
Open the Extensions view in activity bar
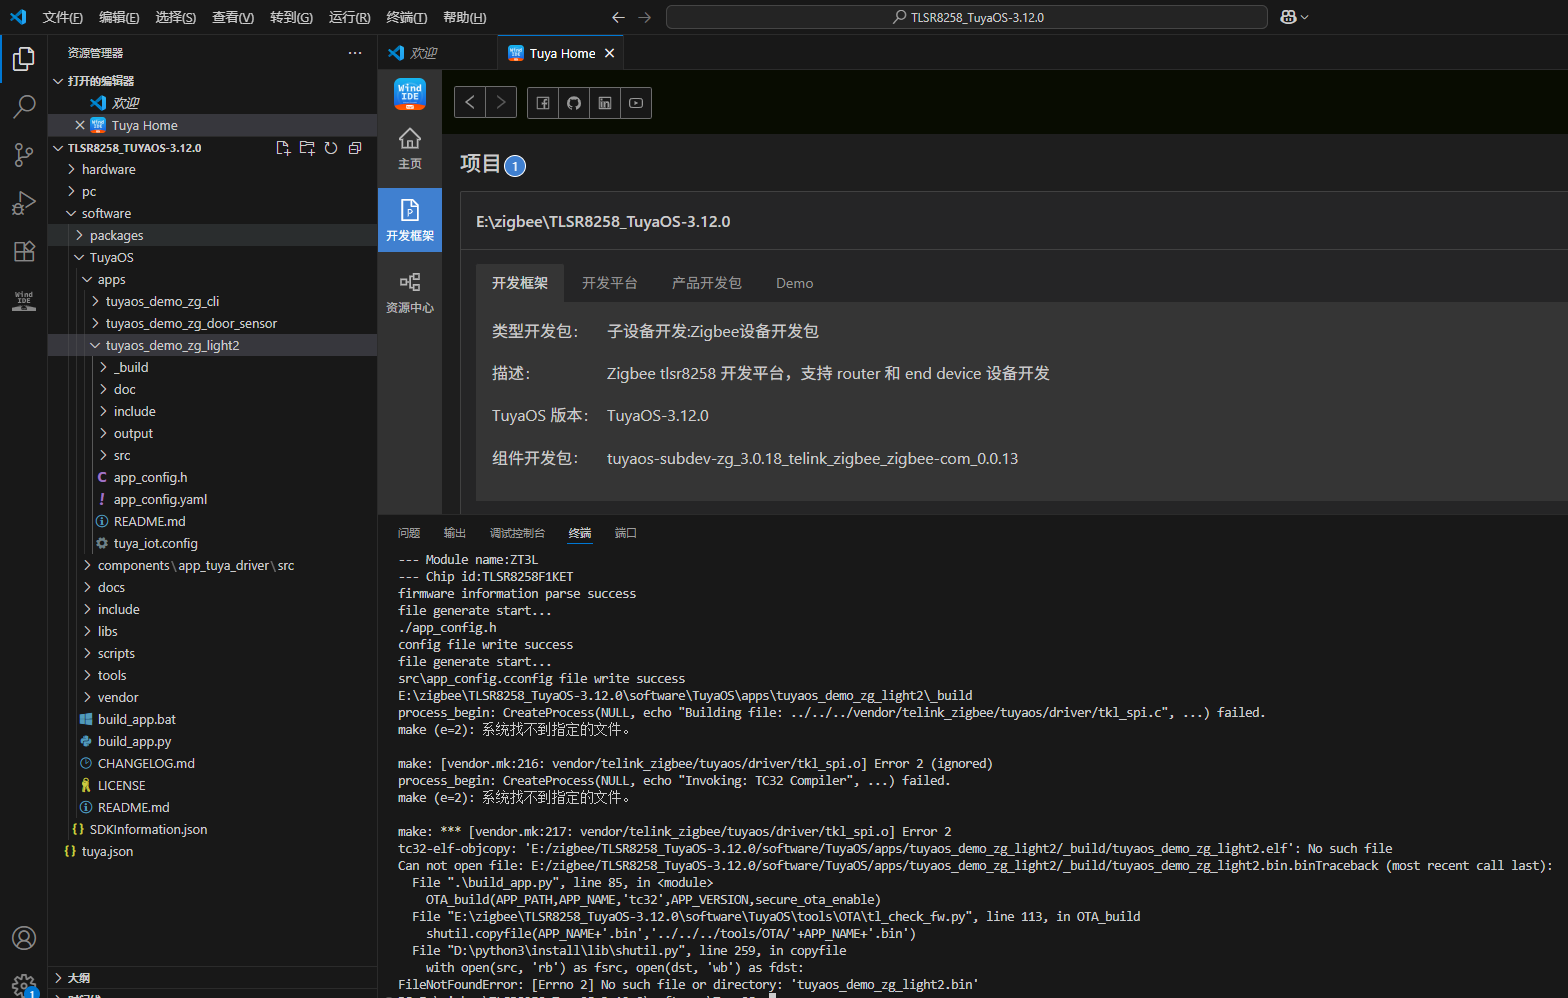pos(24,251)
